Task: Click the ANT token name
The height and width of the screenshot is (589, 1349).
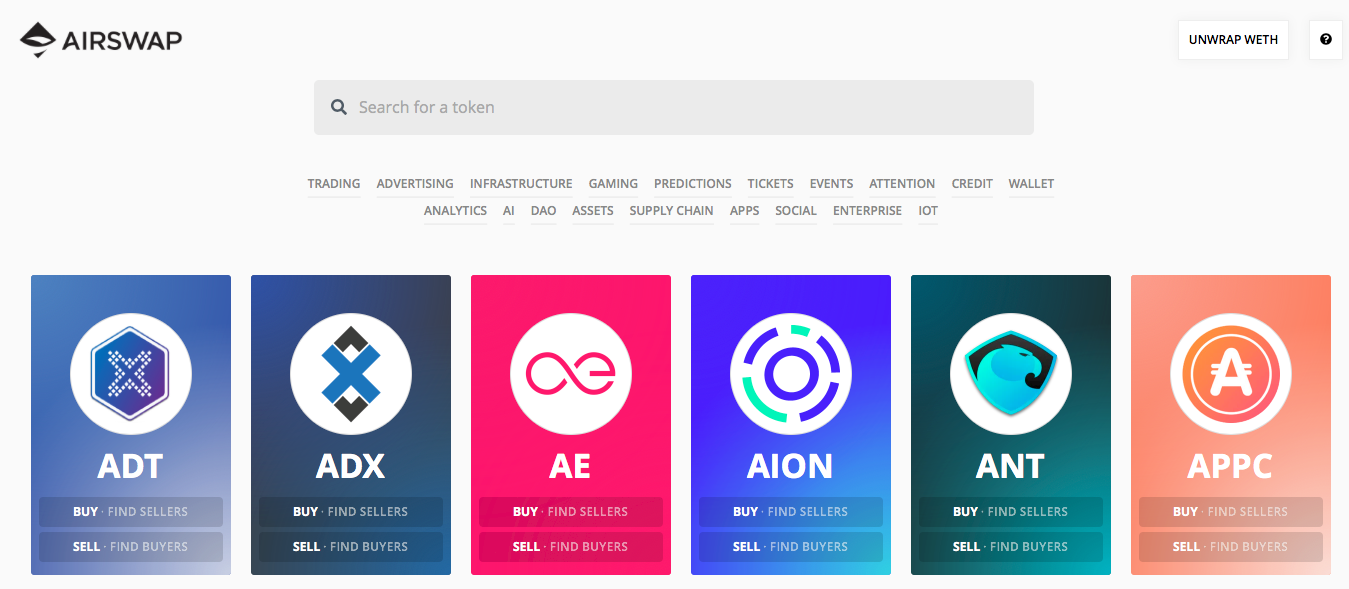Action: (x=1011, y=466)
